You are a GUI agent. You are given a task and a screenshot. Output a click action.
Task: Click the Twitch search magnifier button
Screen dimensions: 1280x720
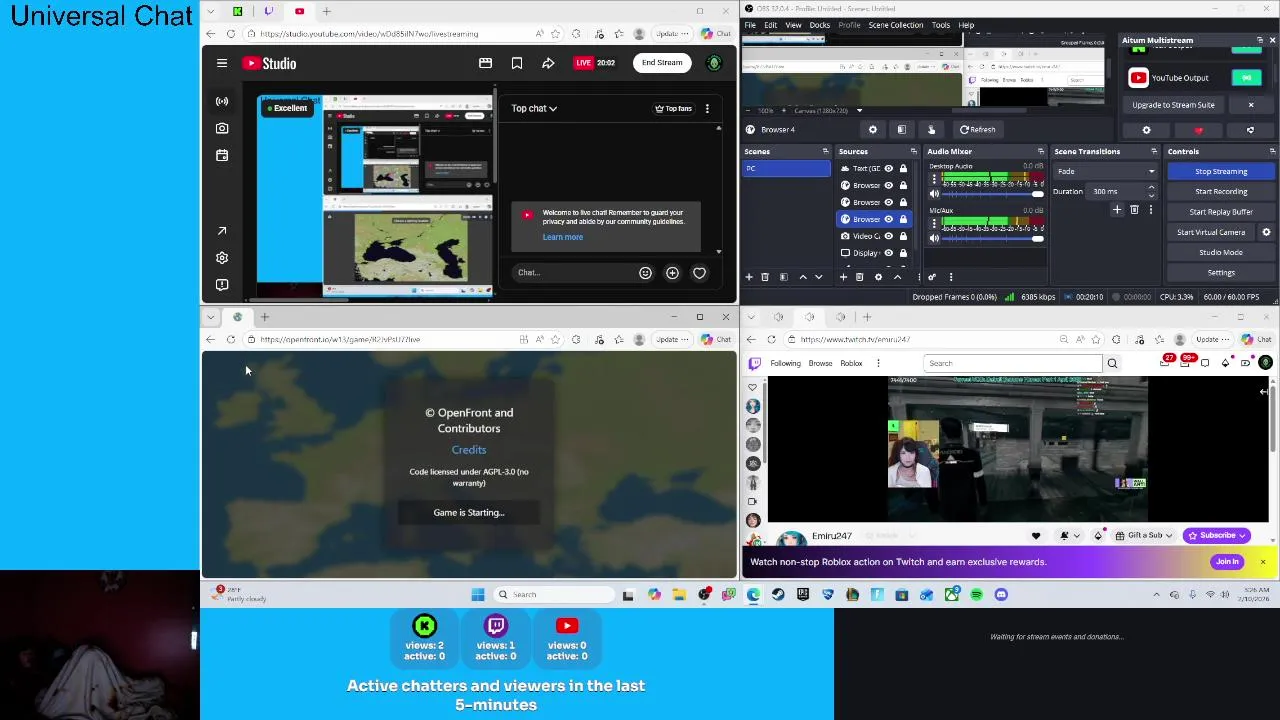[x=1112, y=363]
